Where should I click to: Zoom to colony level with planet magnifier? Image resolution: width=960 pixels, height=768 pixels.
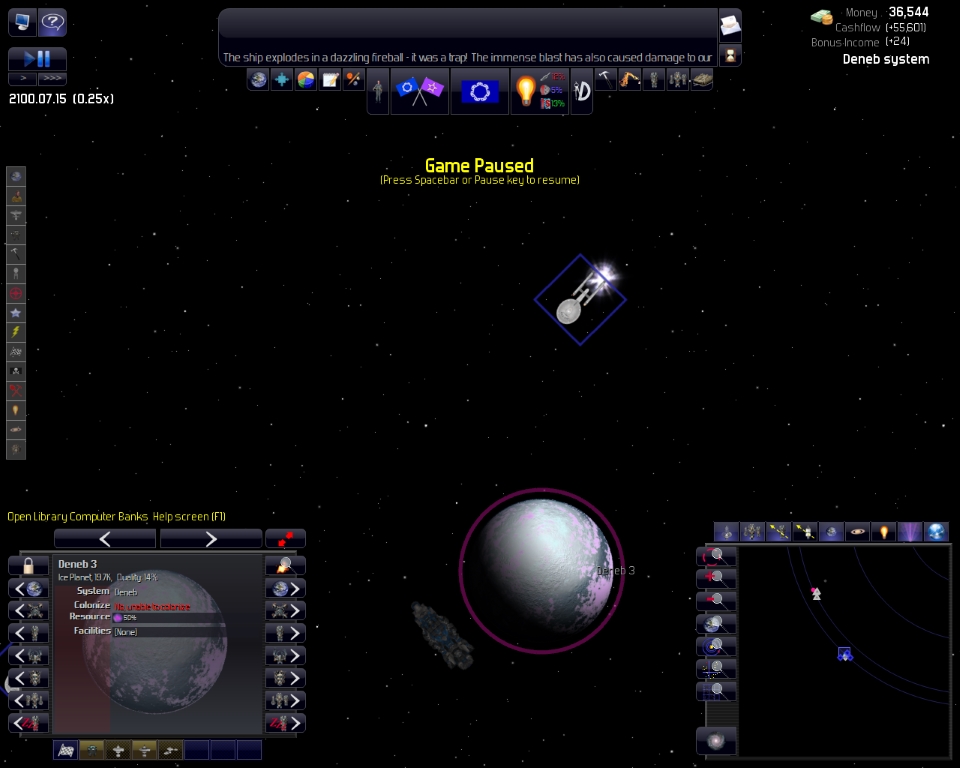click(715, 624)
